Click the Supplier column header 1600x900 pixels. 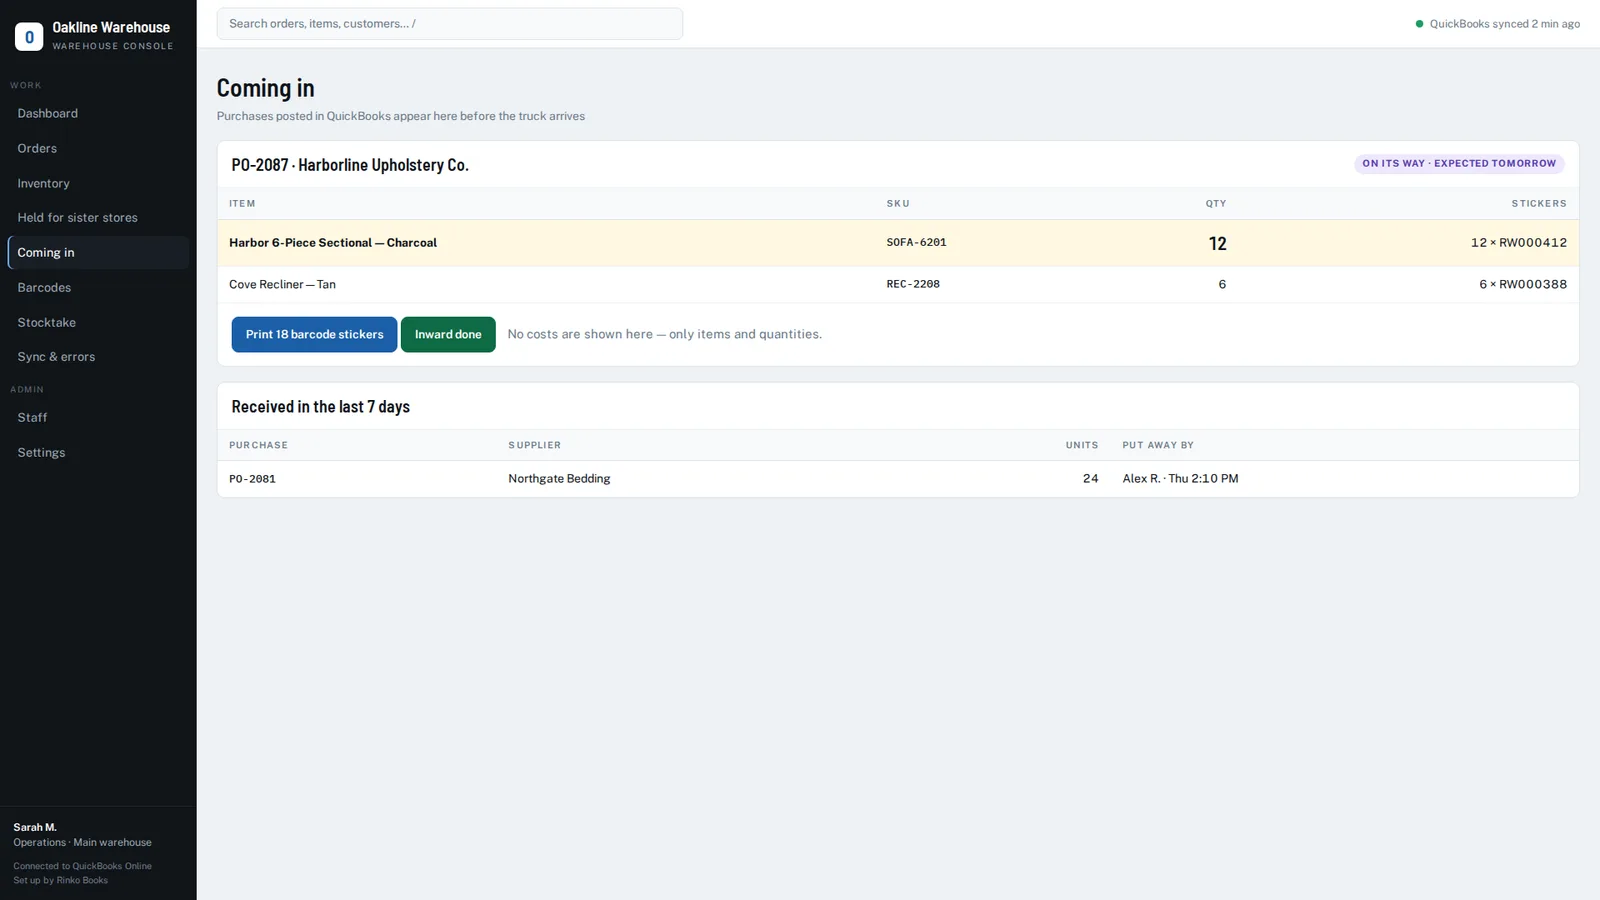[534, 446]
